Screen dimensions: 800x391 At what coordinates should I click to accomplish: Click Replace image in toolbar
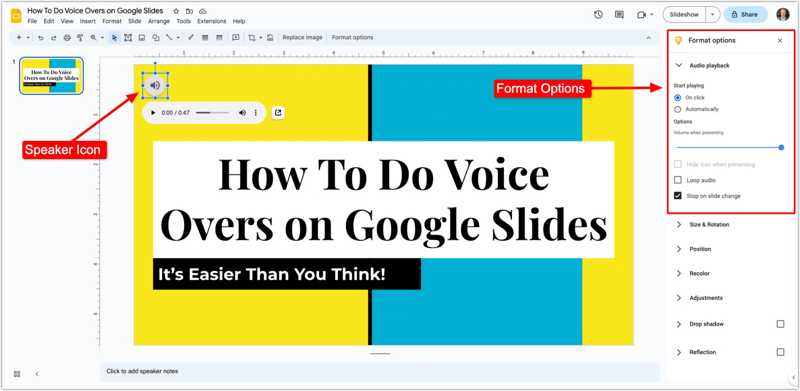click(x=303, y=38)
